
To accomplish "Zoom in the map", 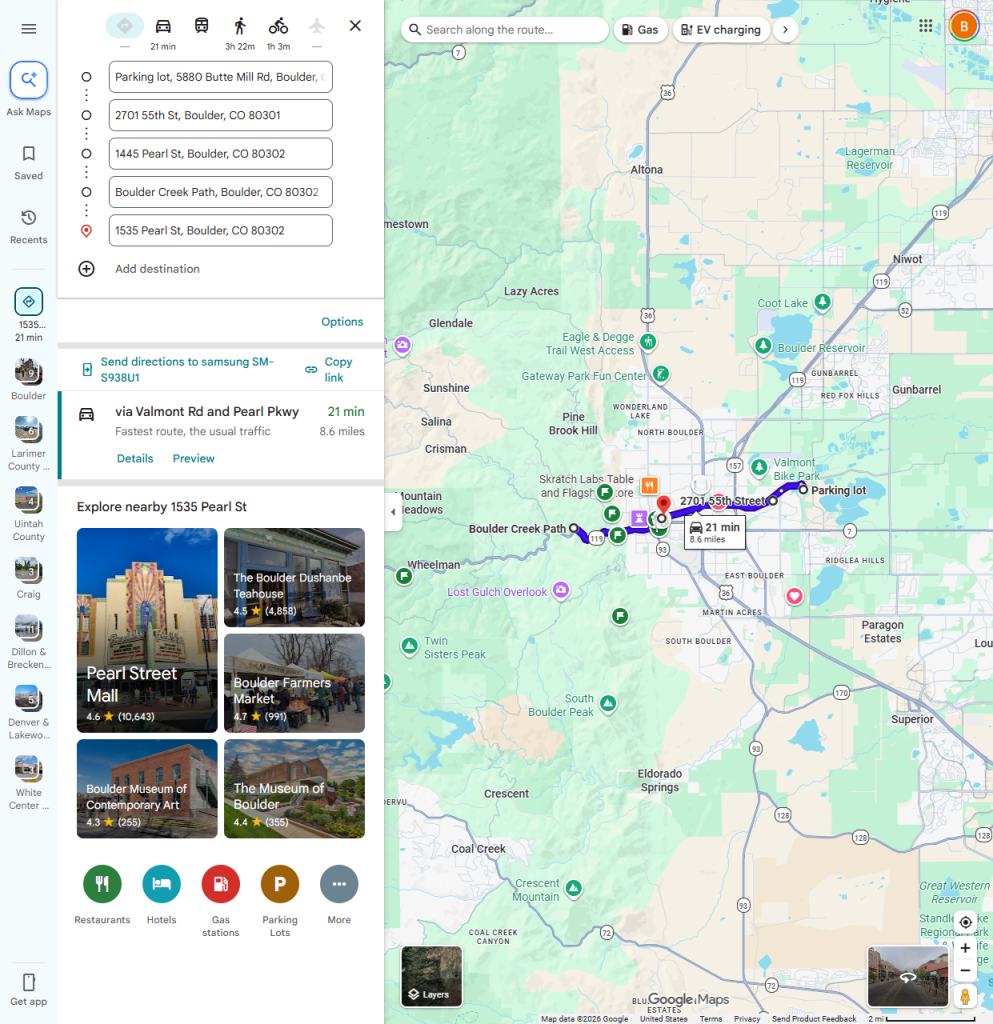I will (965, 948).
